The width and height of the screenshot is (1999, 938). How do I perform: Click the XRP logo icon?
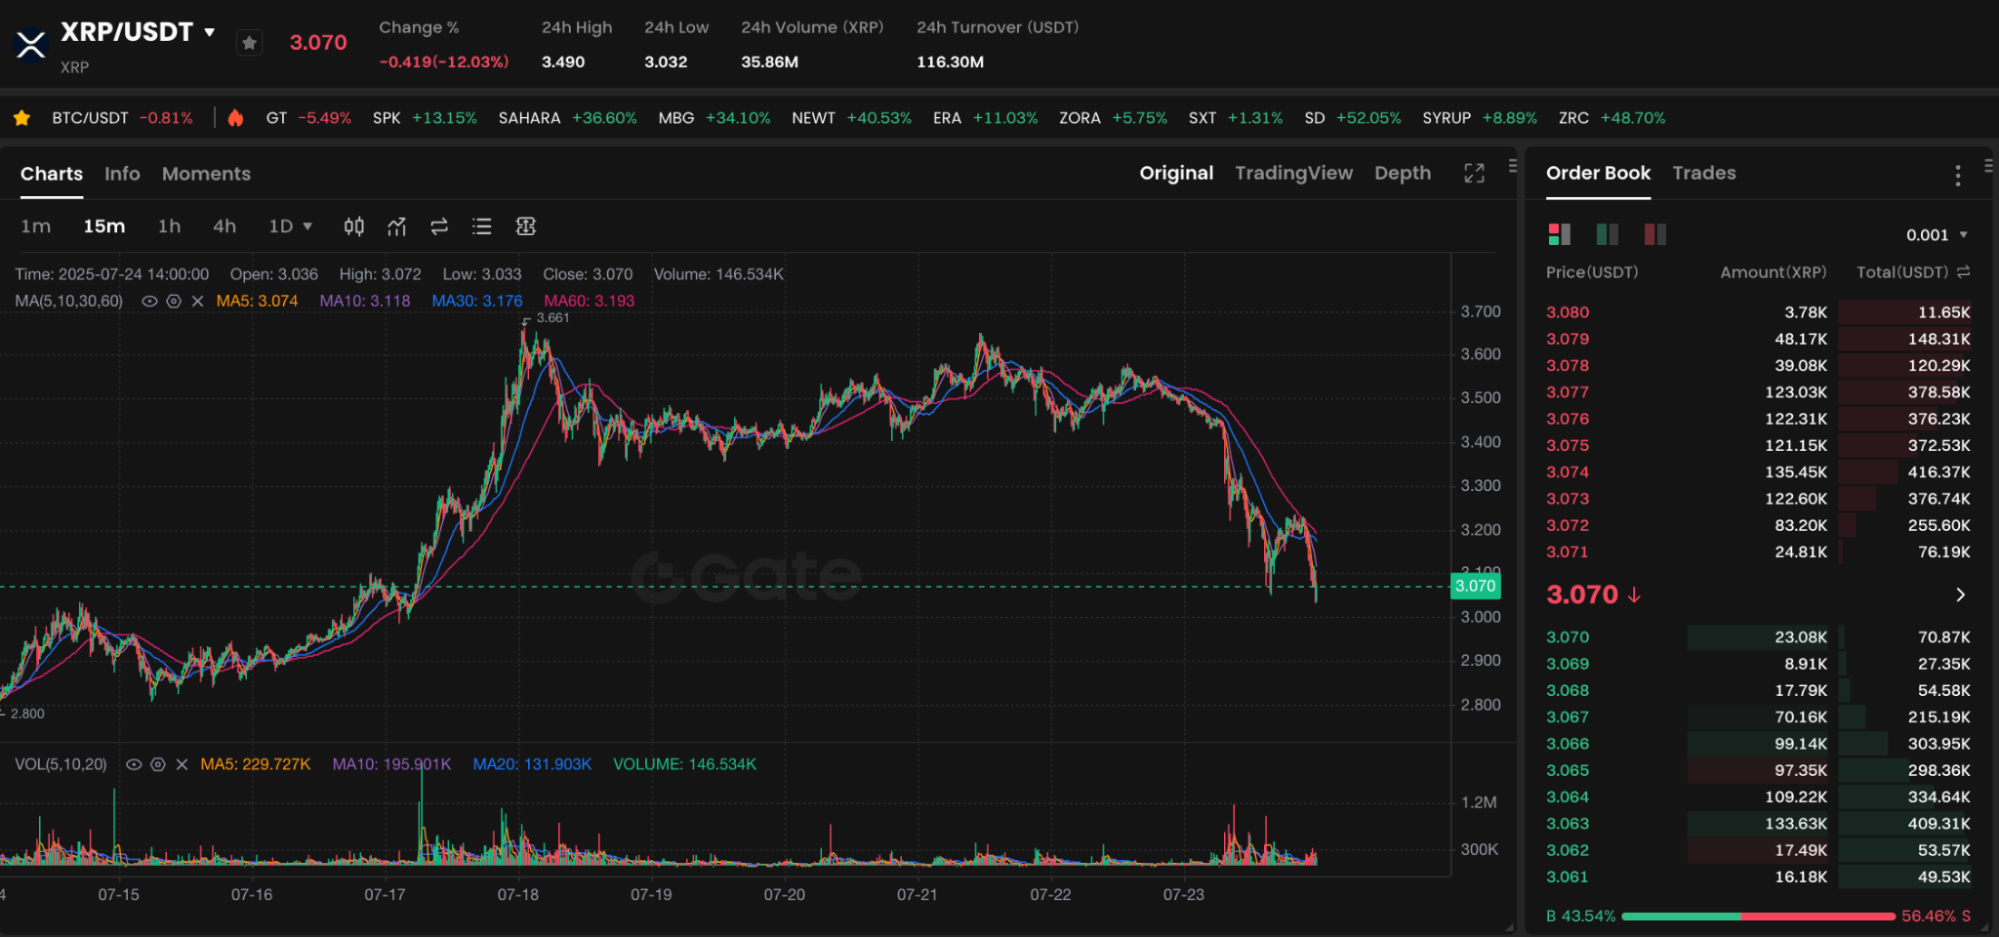(31, 44)
